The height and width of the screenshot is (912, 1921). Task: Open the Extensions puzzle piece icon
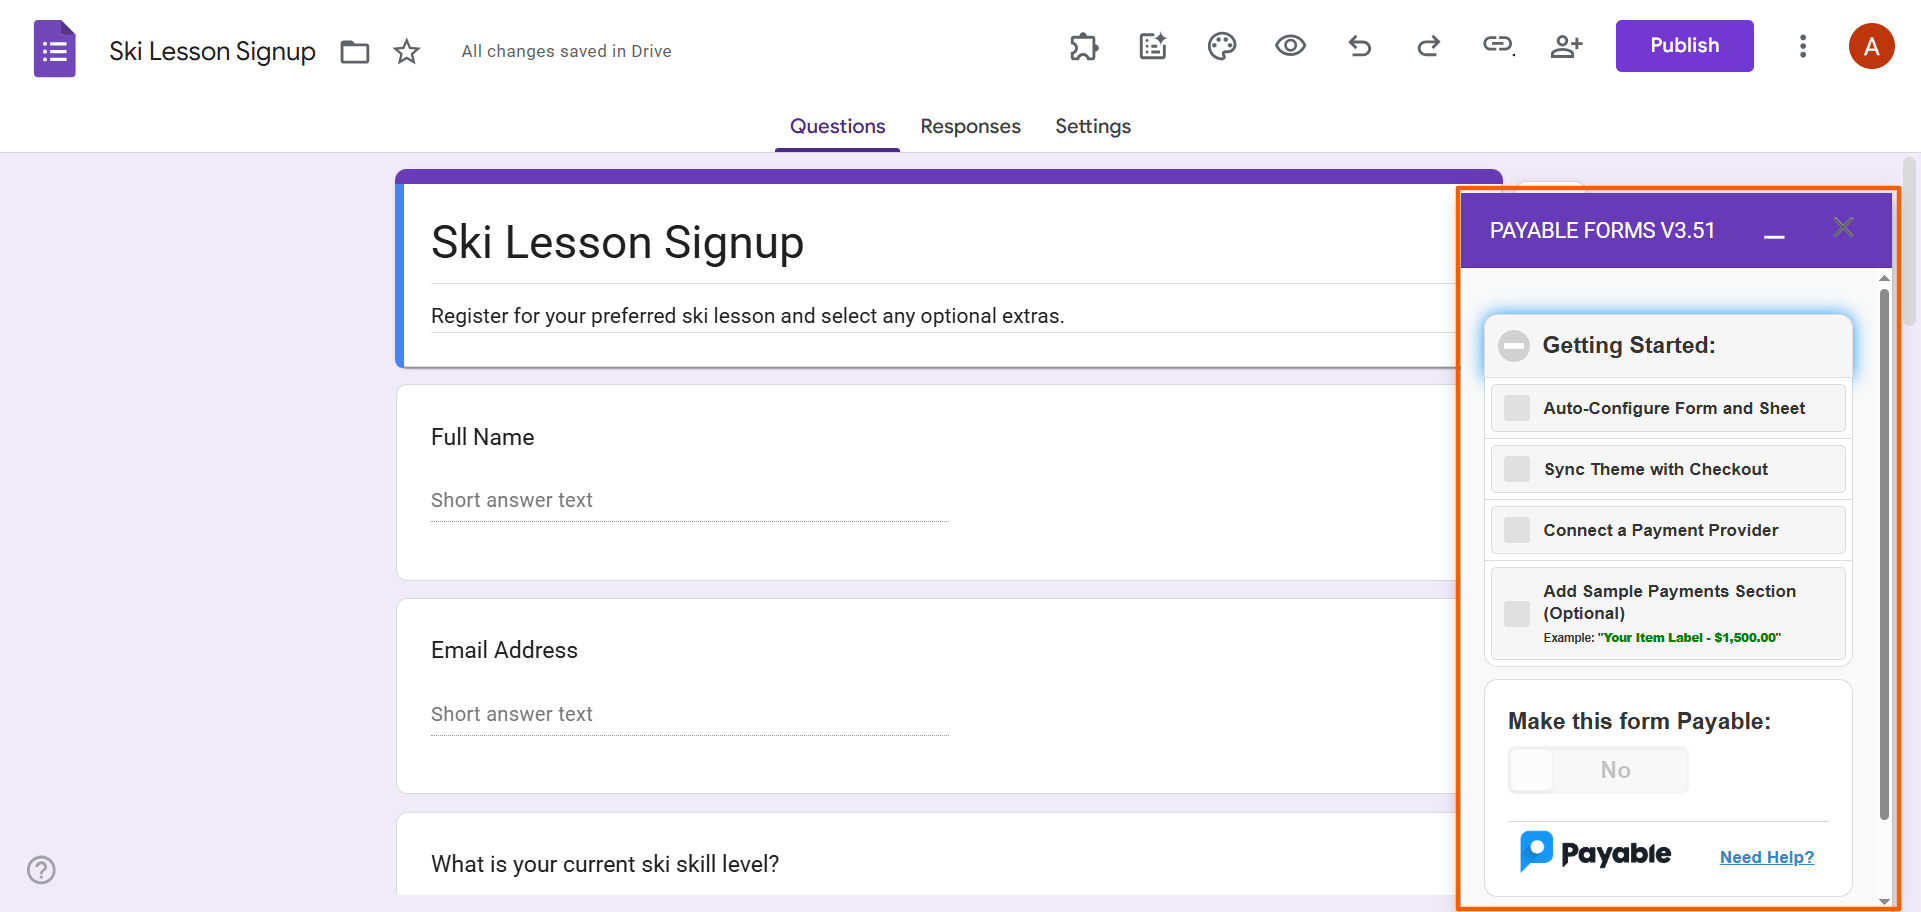(x=1084, y=46)
